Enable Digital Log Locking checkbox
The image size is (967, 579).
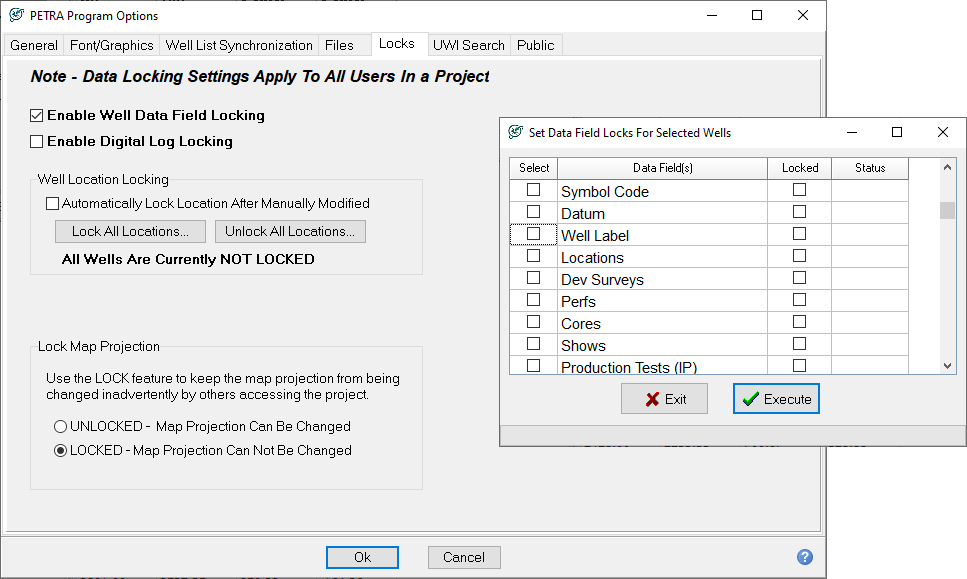(37, 142)
